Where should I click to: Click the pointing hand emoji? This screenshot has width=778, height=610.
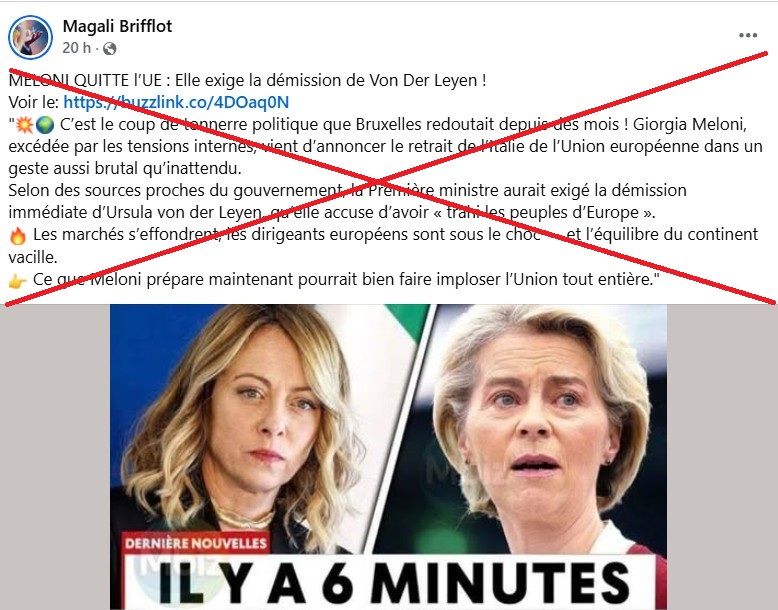tap(18, 281)
